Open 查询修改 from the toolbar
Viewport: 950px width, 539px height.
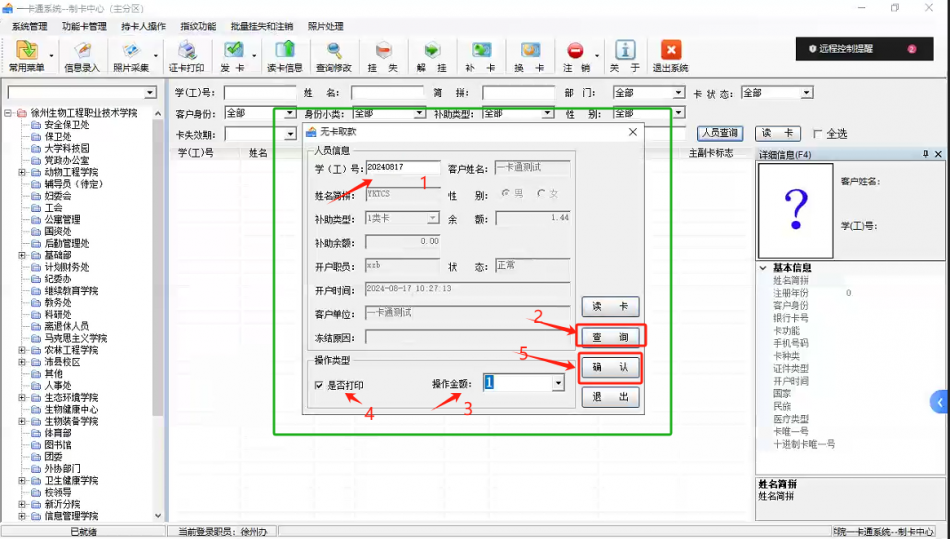coord(334,56)
